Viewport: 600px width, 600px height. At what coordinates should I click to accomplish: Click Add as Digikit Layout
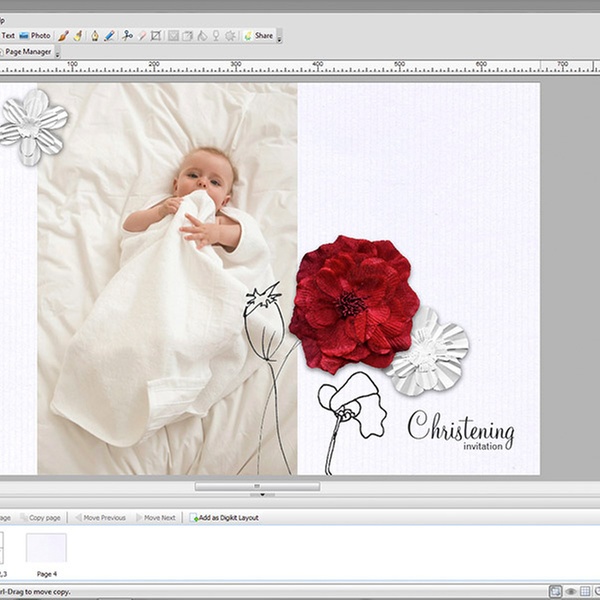pyautogui.click(x=224, y=517)
